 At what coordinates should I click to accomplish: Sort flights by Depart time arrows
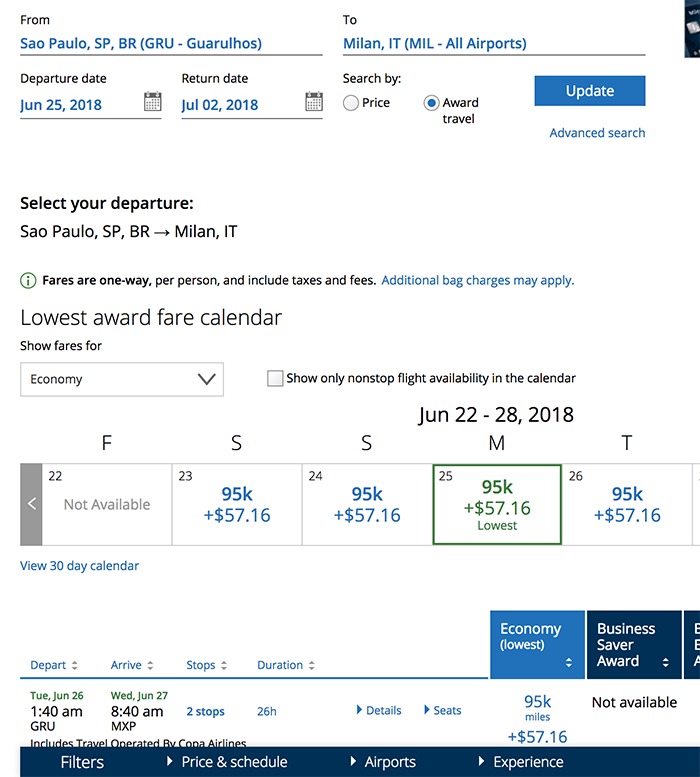[x=74, y=666]
